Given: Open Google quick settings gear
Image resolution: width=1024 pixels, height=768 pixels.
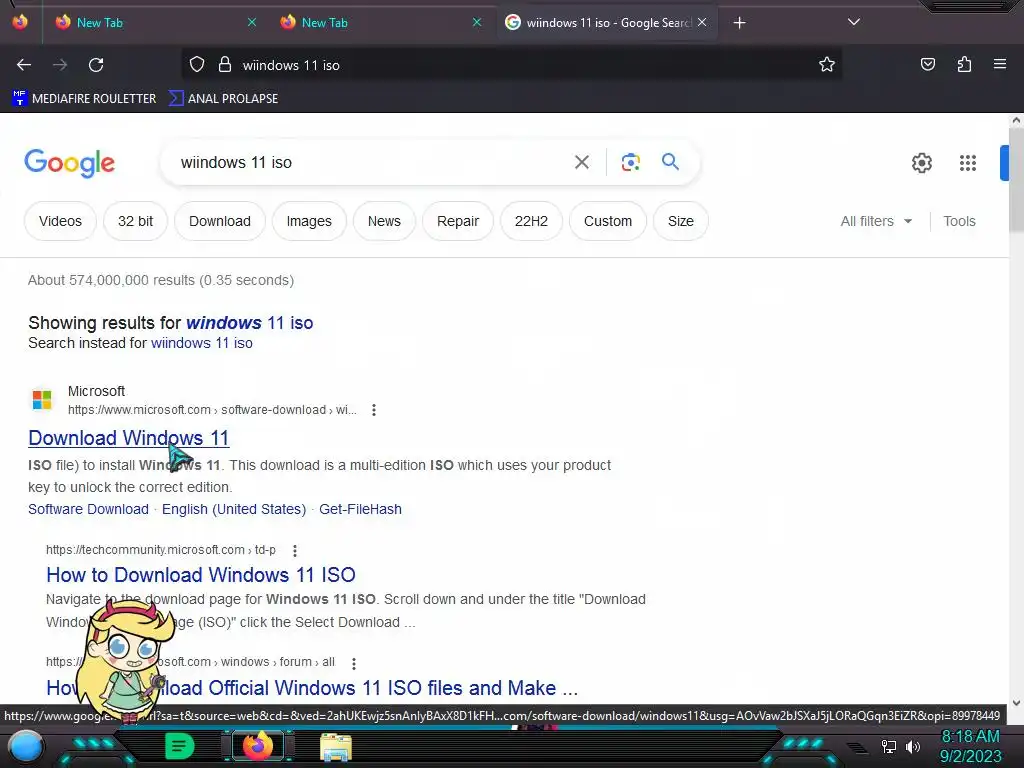Looking at the screenshot, I should [x=921, y=163].
